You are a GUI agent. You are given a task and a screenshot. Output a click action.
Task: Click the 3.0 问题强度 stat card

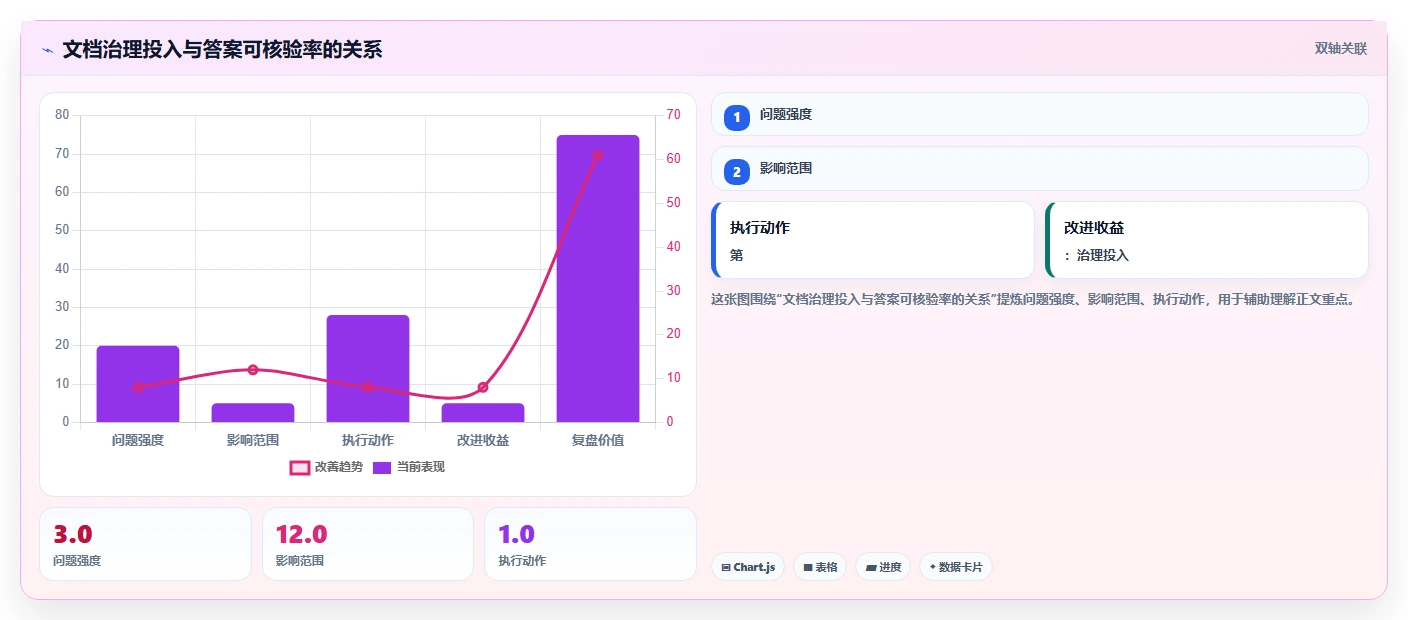tap(145, 544)
